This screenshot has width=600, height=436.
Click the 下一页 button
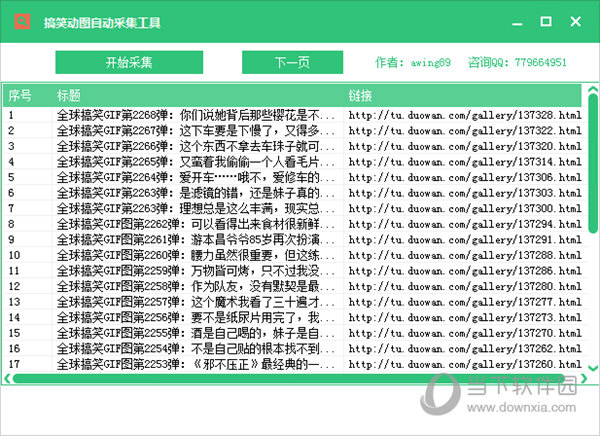(x=292, y=62)
